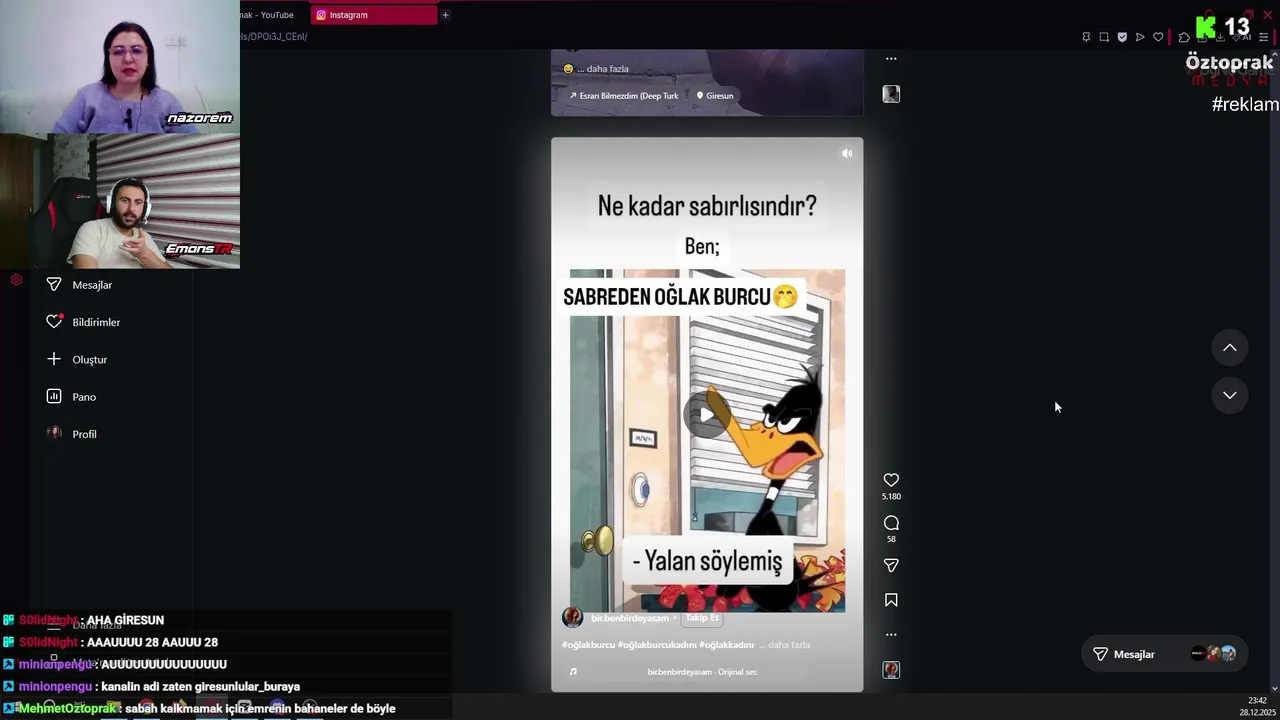Open the easy setup sliders icon
Image resolution: width=1280 pixels, height=720 pixels.
click(x=1264, y=37)
